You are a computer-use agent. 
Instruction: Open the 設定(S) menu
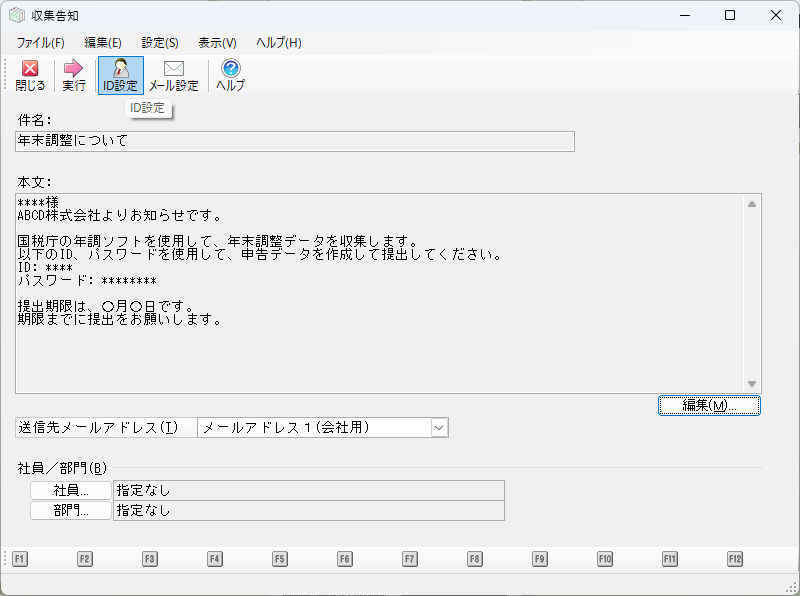160,43
